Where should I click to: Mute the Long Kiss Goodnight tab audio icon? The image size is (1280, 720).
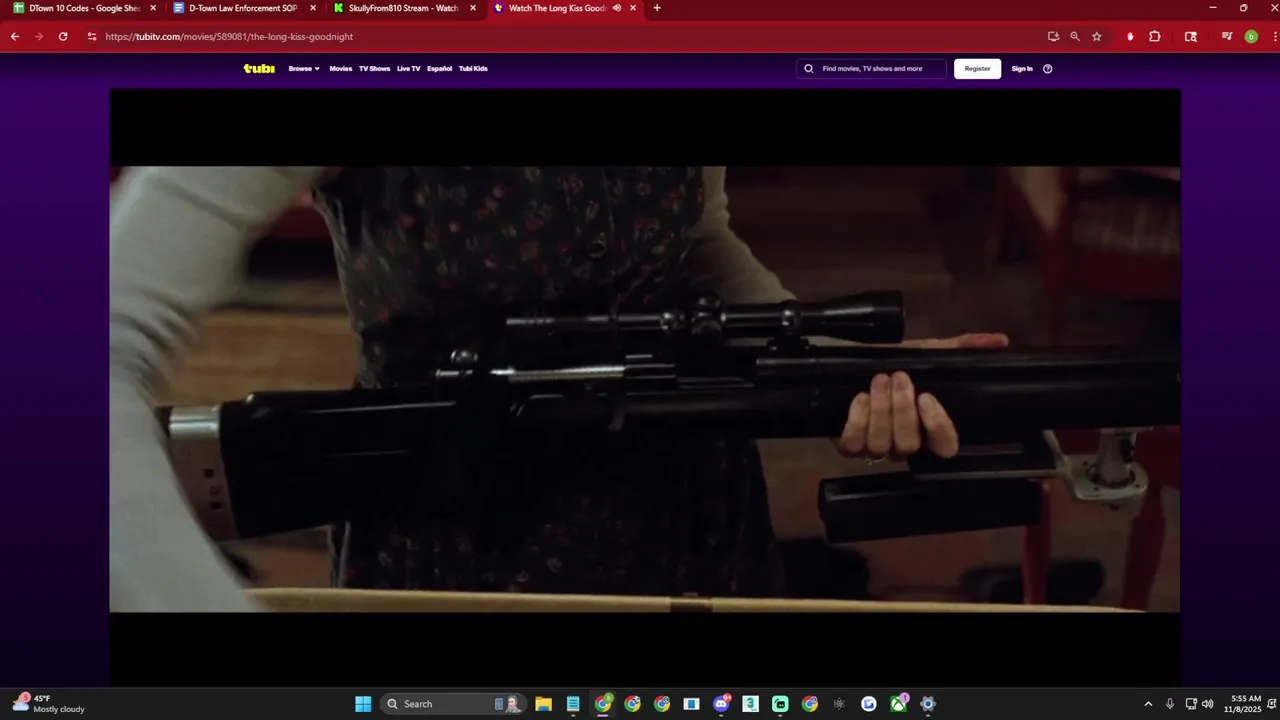617,8
